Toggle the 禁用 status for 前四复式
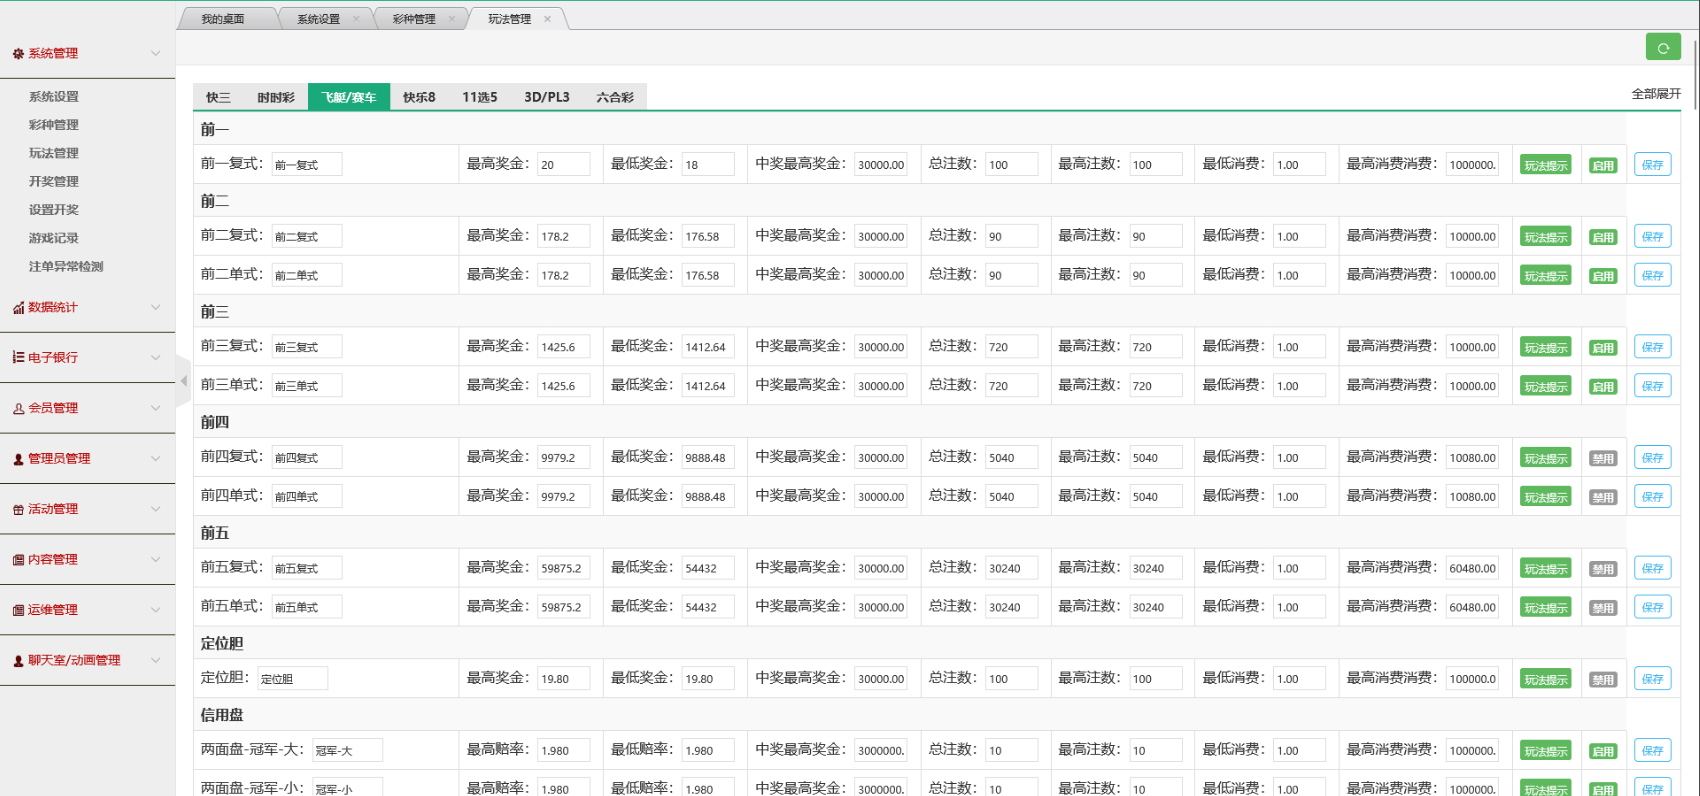The height and width of the screenshot is (796, 1700). tap(1603, 458)
